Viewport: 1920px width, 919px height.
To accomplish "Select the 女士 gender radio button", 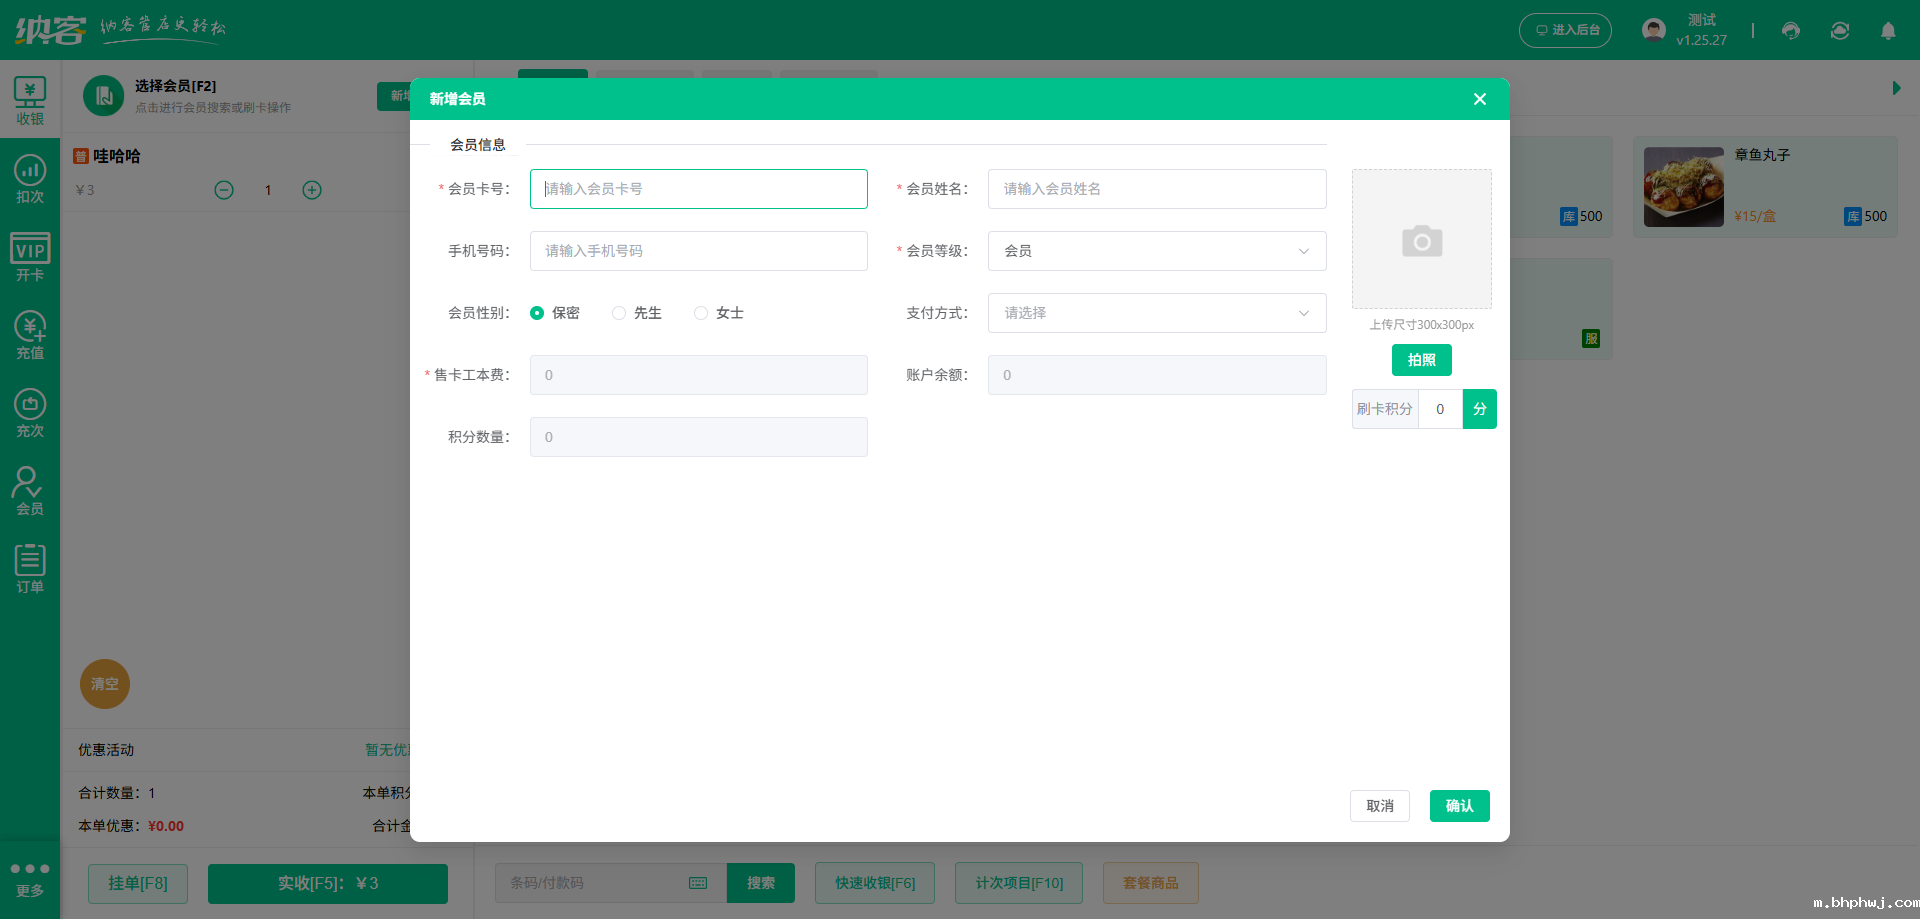I will point(701,313).
